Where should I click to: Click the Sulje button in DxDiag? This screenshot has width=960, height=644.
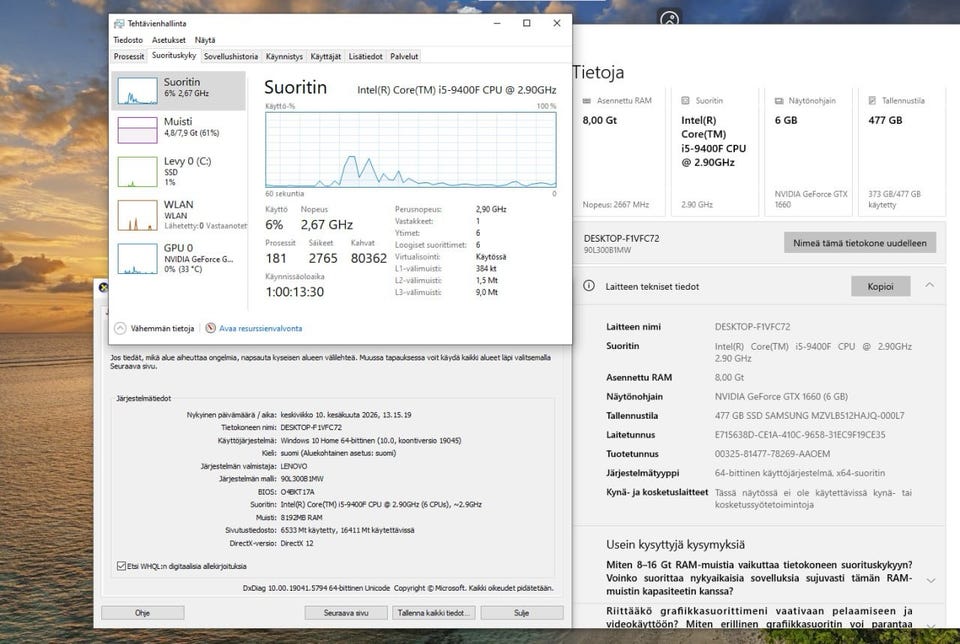point(522,612)
